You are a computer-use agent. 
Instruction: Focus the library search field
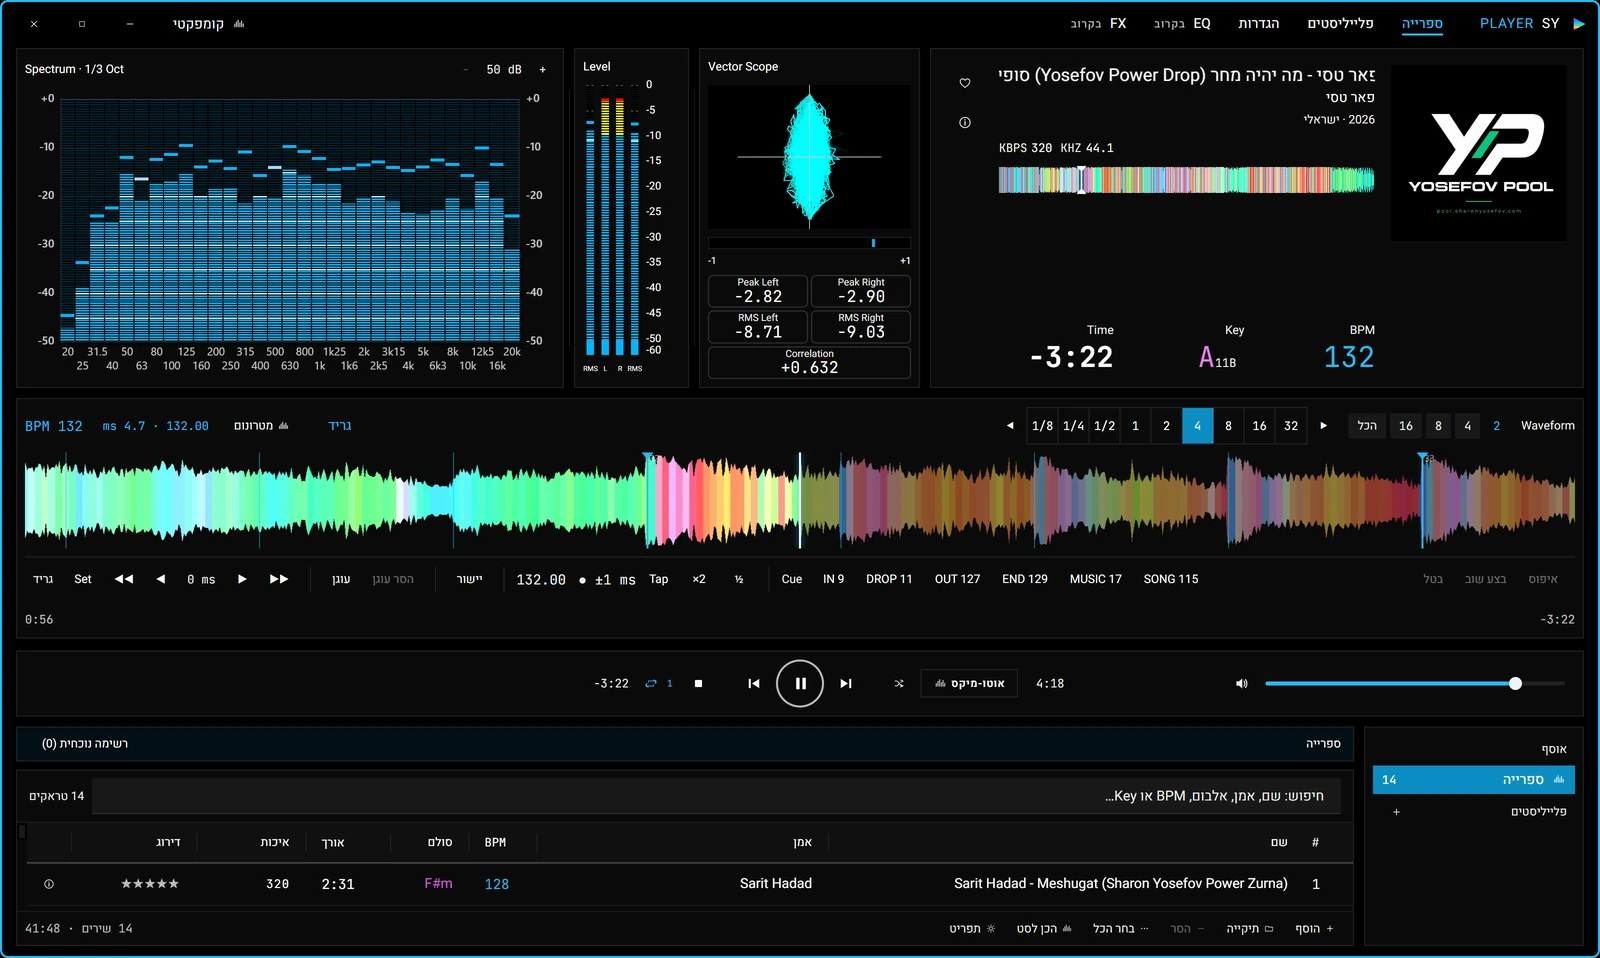(716, 796)
